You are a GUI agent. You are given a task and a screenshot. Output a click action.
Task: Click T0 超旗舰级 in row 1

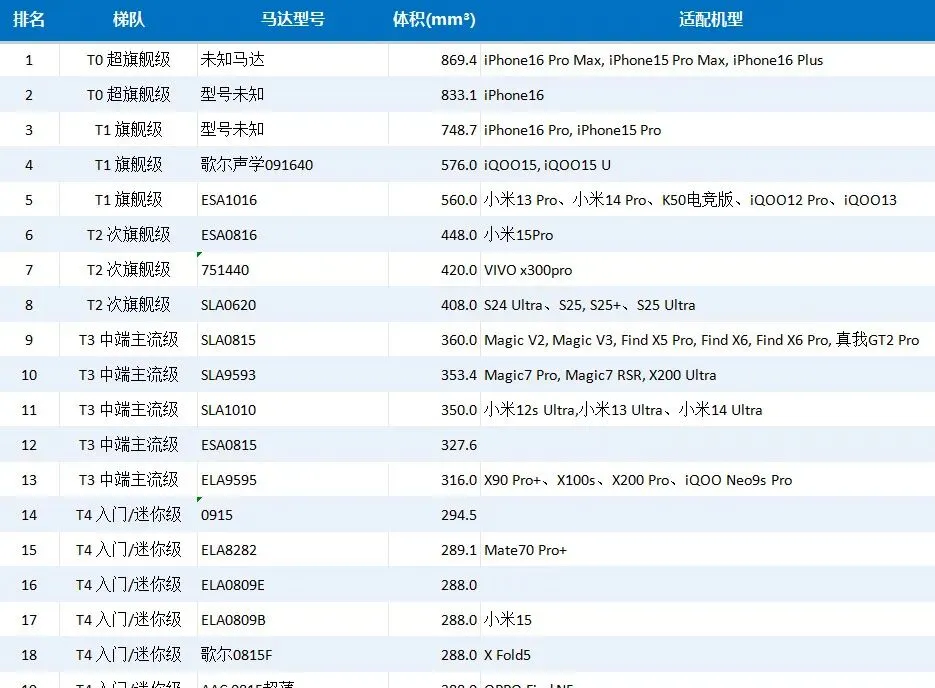pyautogui.click(x=128, y=60)
